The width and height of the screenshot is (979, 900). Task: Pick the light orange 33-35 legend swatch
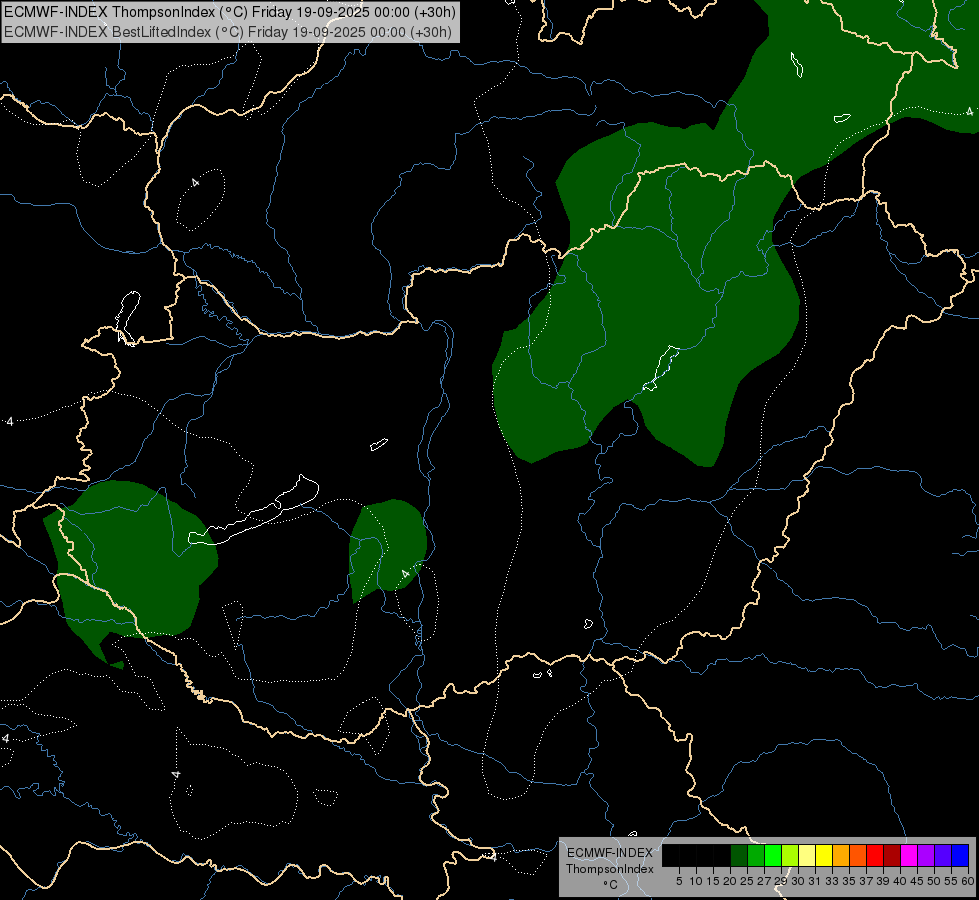841,855
